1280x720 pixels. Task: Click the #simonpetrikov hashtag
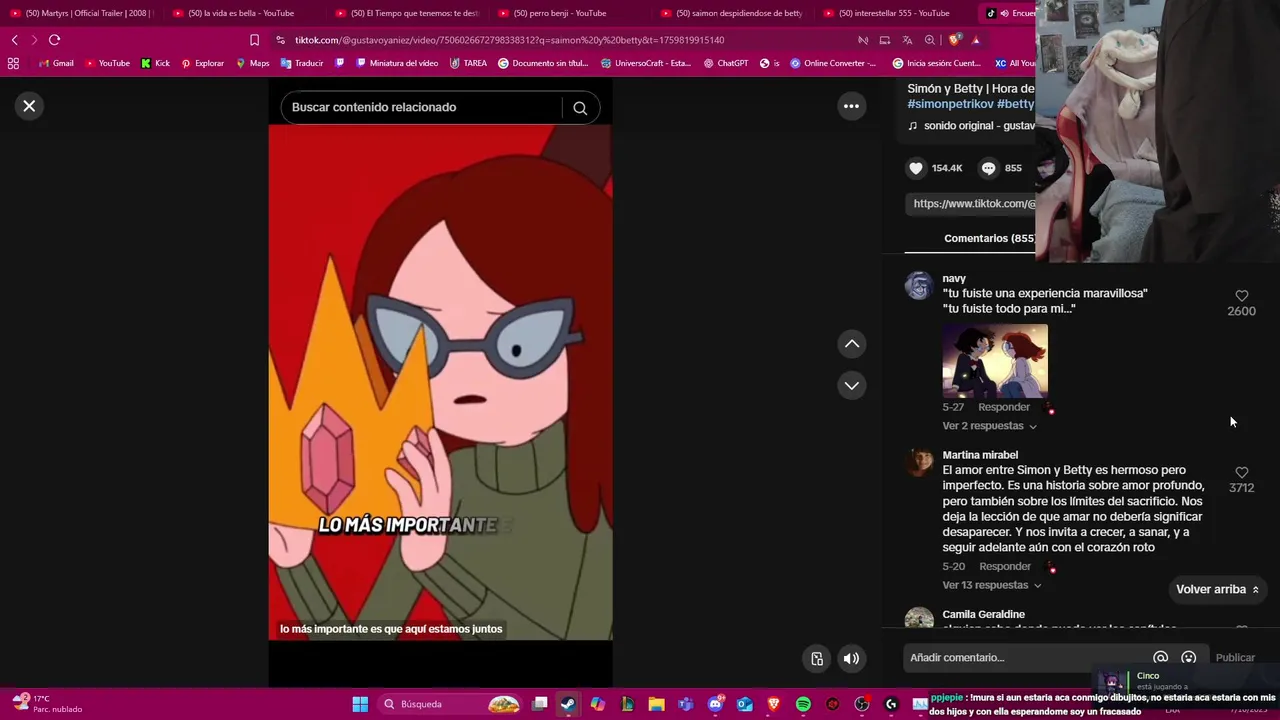pos(950,104)
